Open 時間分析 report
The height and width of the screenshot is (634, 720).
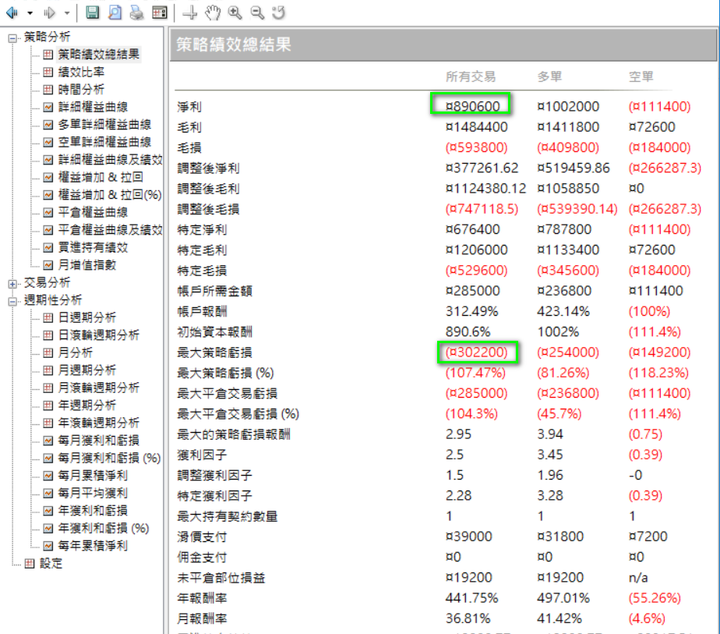(81, 90)
